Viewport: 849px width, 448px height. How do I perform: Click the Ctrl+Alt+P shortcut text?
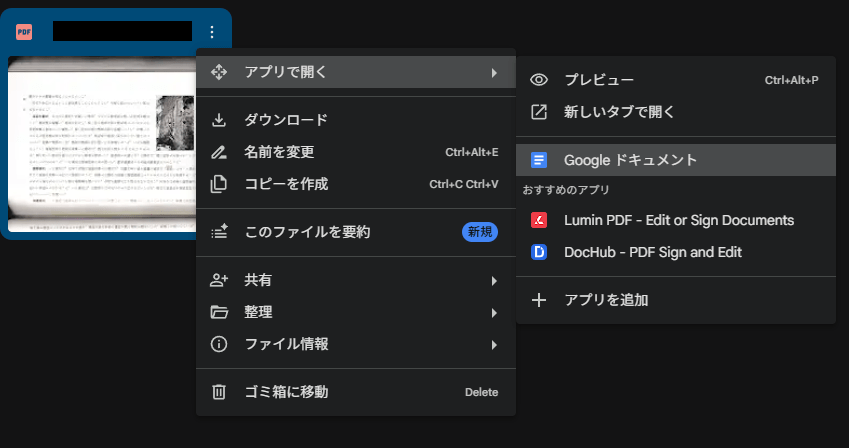(791, 80)
